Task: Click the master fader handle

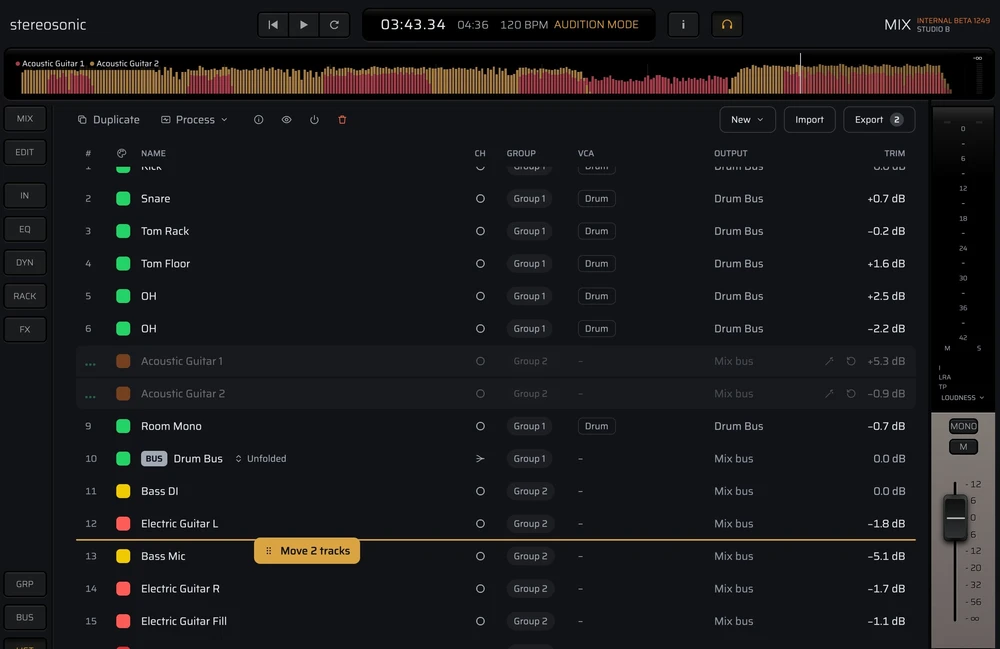Action: pyautogui.click(x=955, y=518)
